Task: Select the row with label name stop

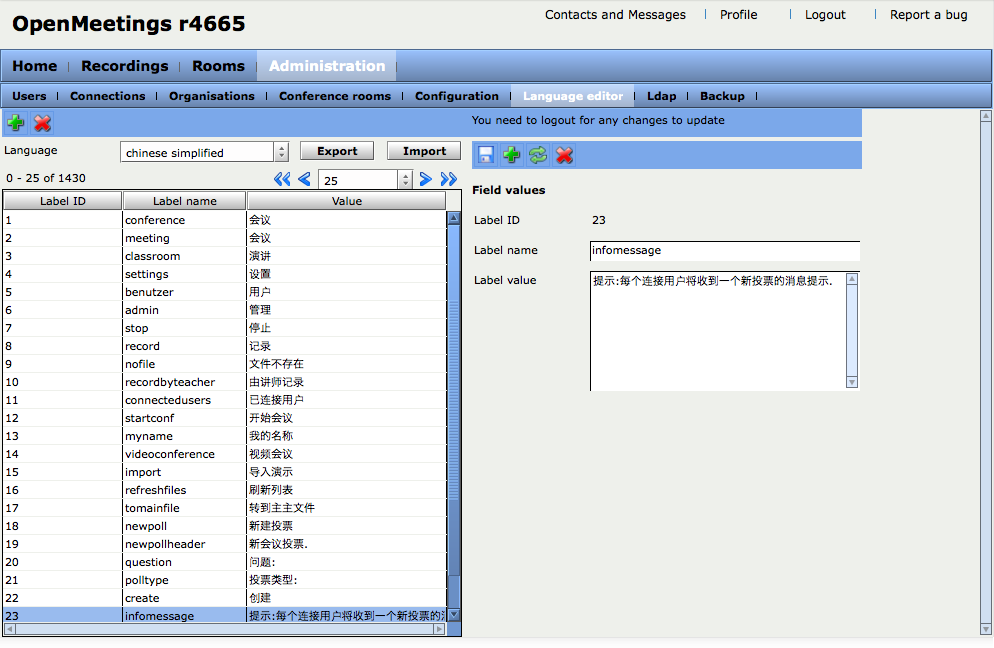Action: (225, 328)
